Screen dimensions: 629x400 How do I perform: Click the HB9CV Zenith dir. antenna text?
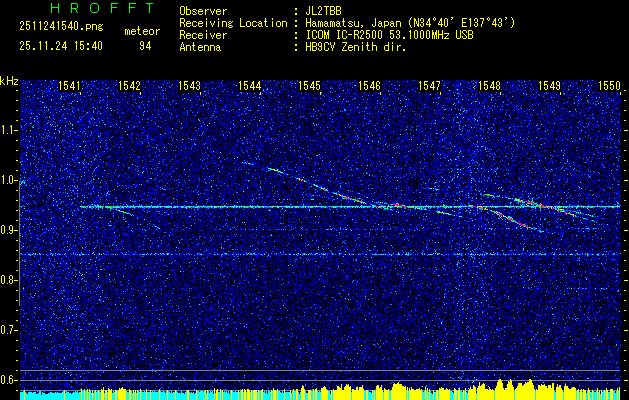(x=360, y=46)
